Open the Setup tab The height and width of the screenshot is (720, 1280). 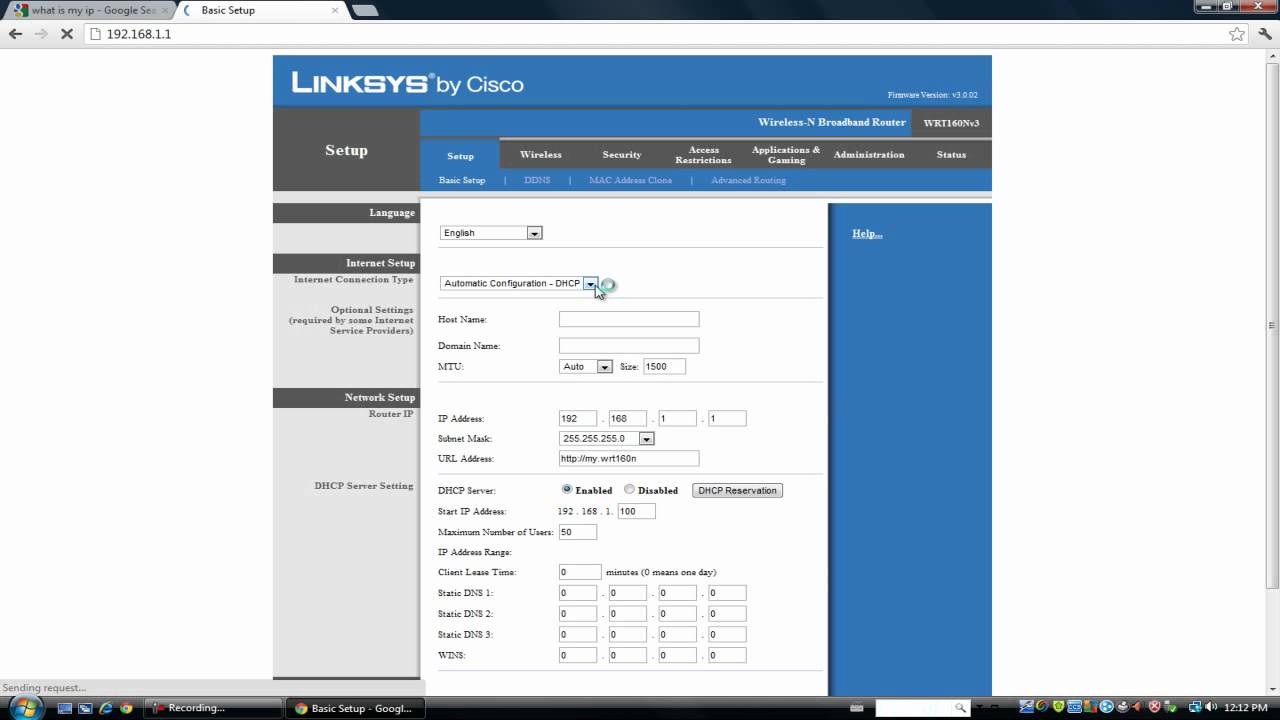pyautogui.click(x=460, y=155)
